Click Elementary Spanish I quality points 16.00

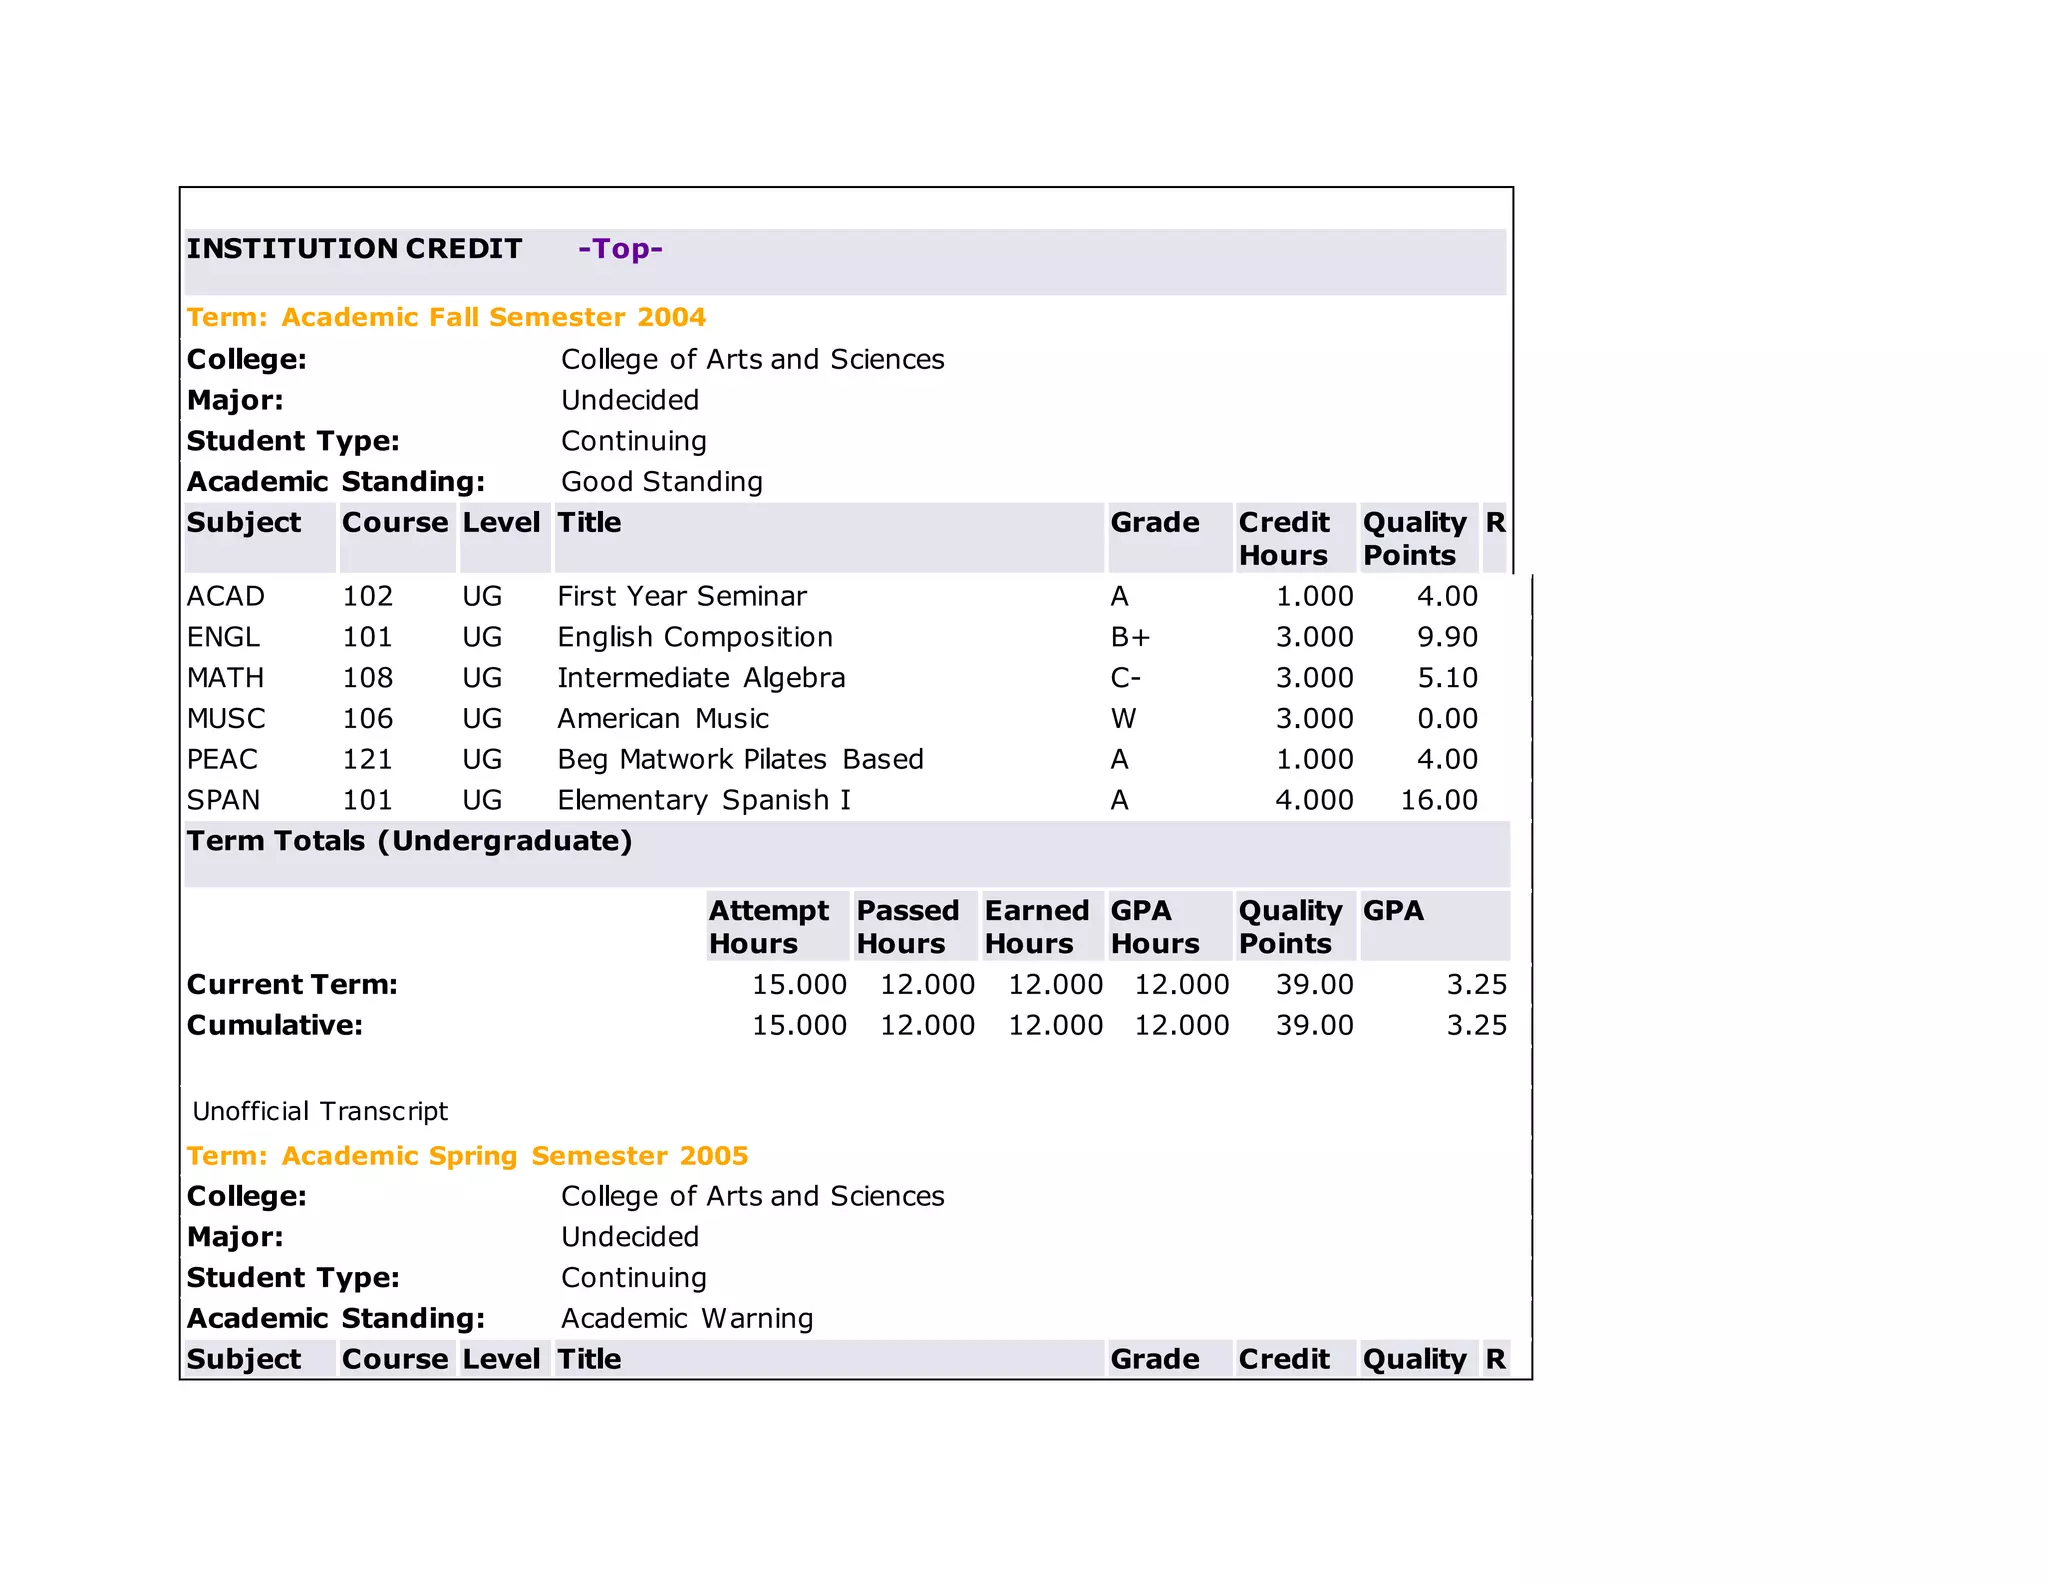[1438, 801]
